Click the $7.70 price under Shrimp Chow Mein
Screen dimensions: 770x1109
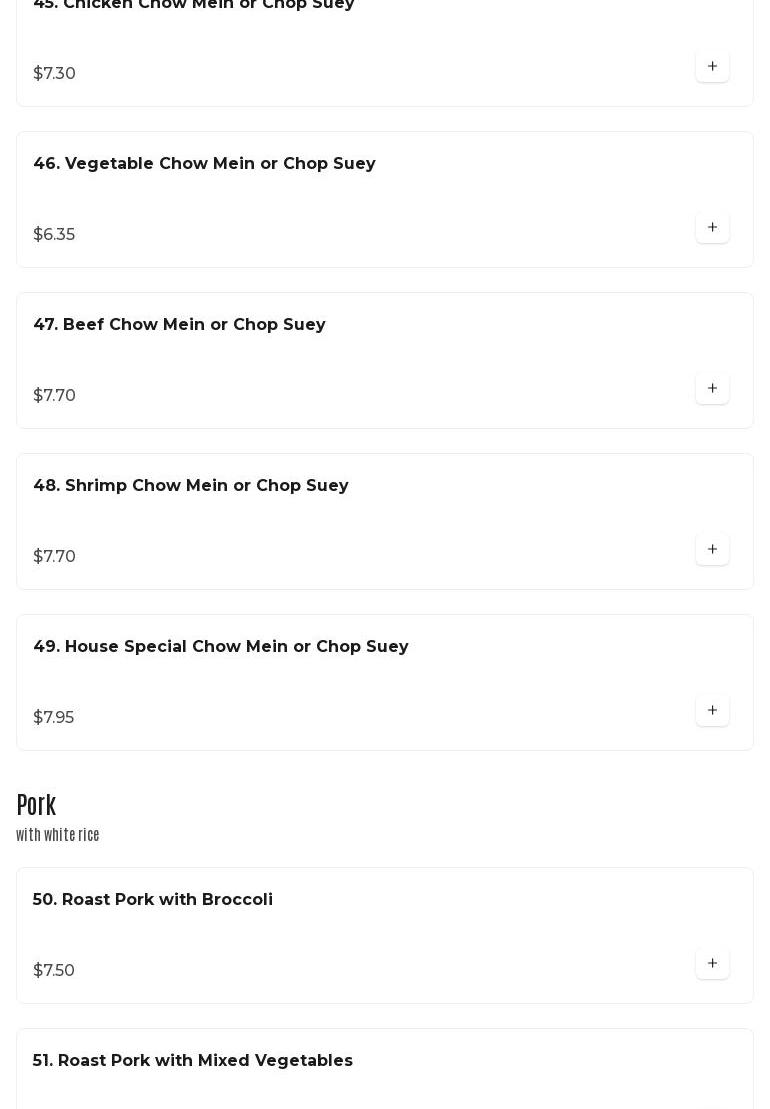point(54,557)
